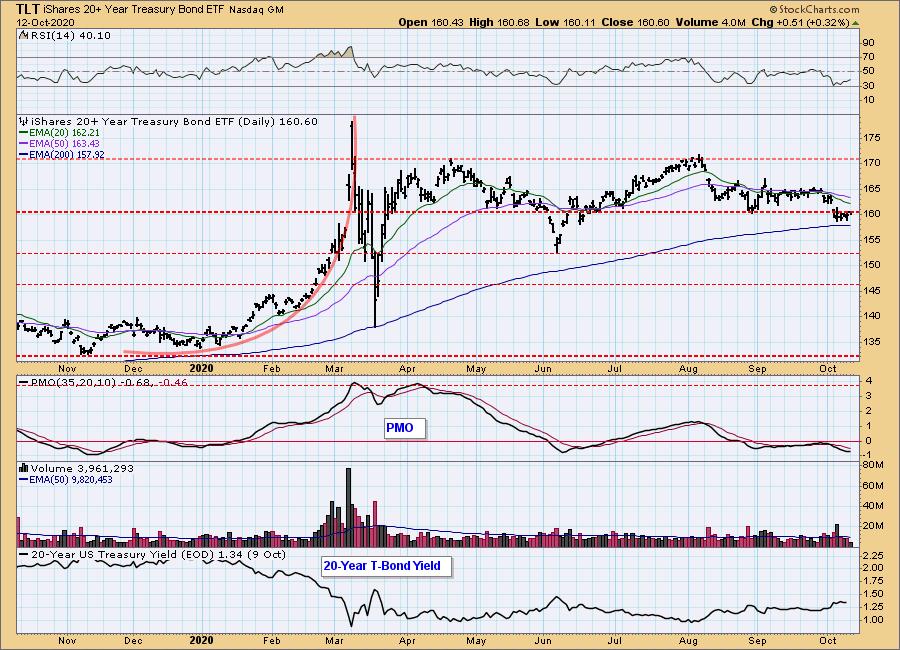
Task: Click the 175 label on the price axis
Action: (872, 138)
